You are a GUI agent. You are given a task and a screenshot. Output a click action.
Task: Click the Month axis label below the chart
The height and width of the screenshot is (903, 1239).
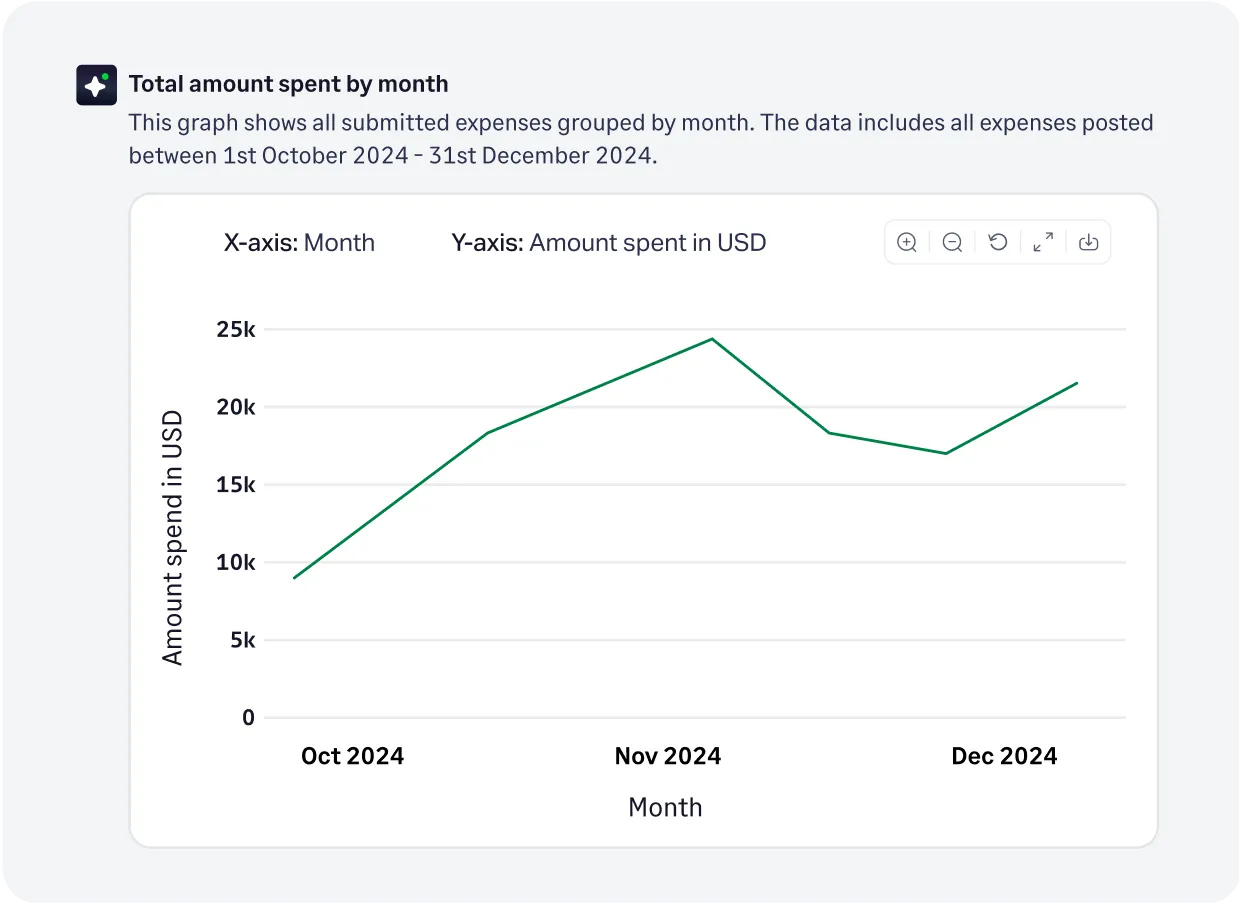(x=665, y=807)
